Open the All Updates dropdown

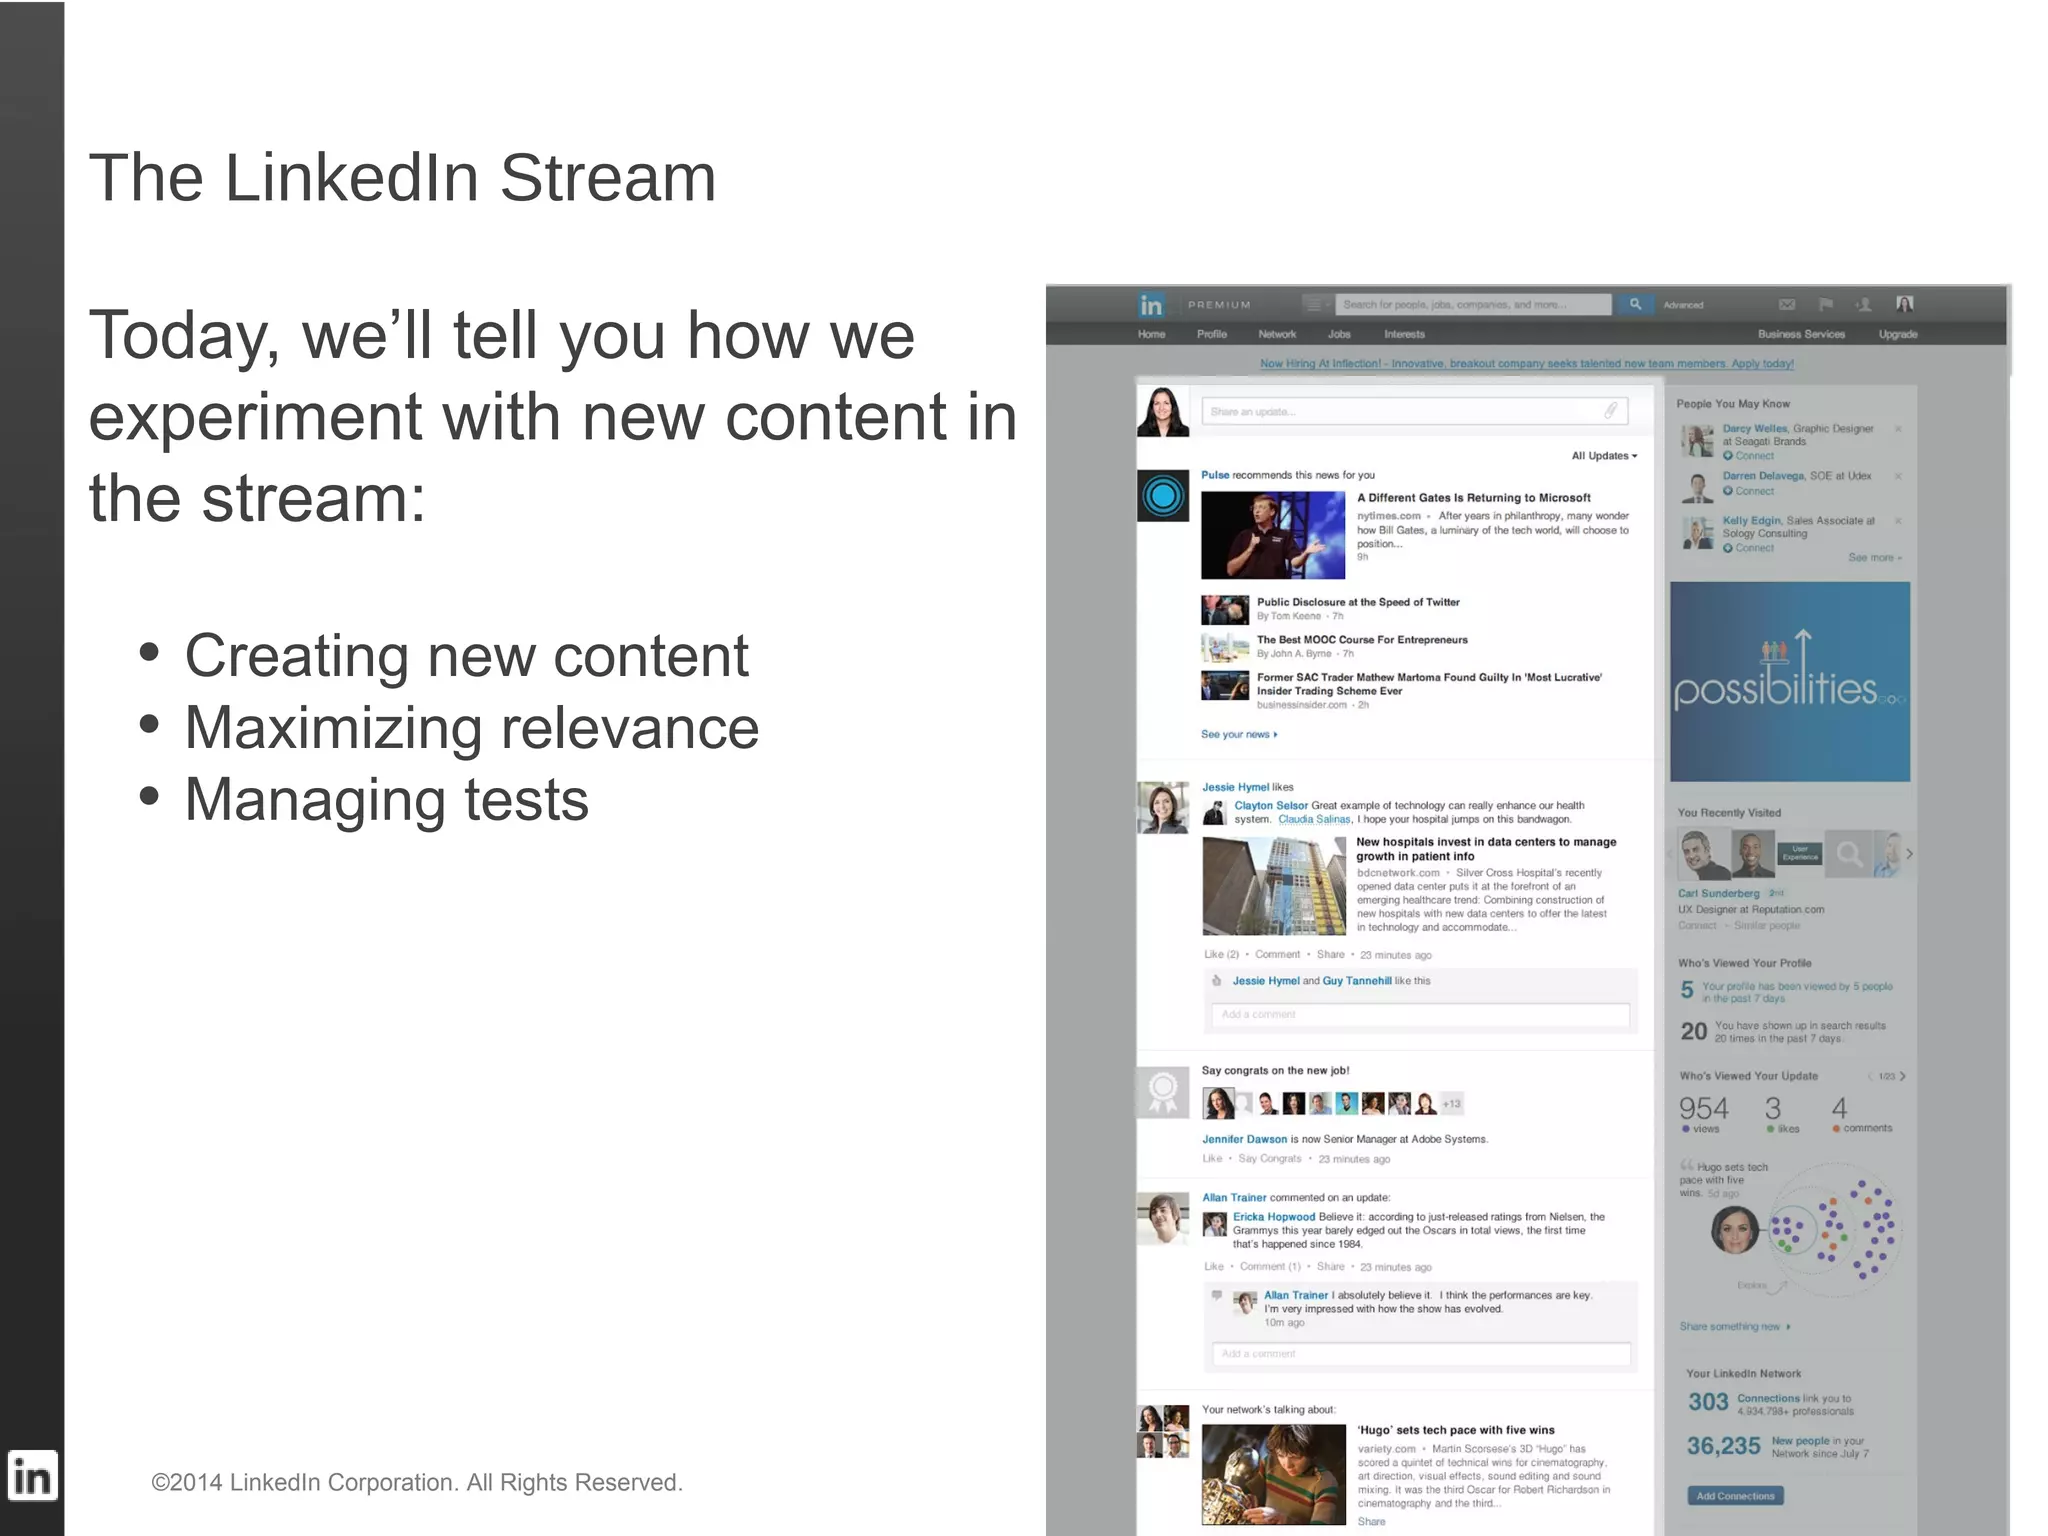[1604, 456]
